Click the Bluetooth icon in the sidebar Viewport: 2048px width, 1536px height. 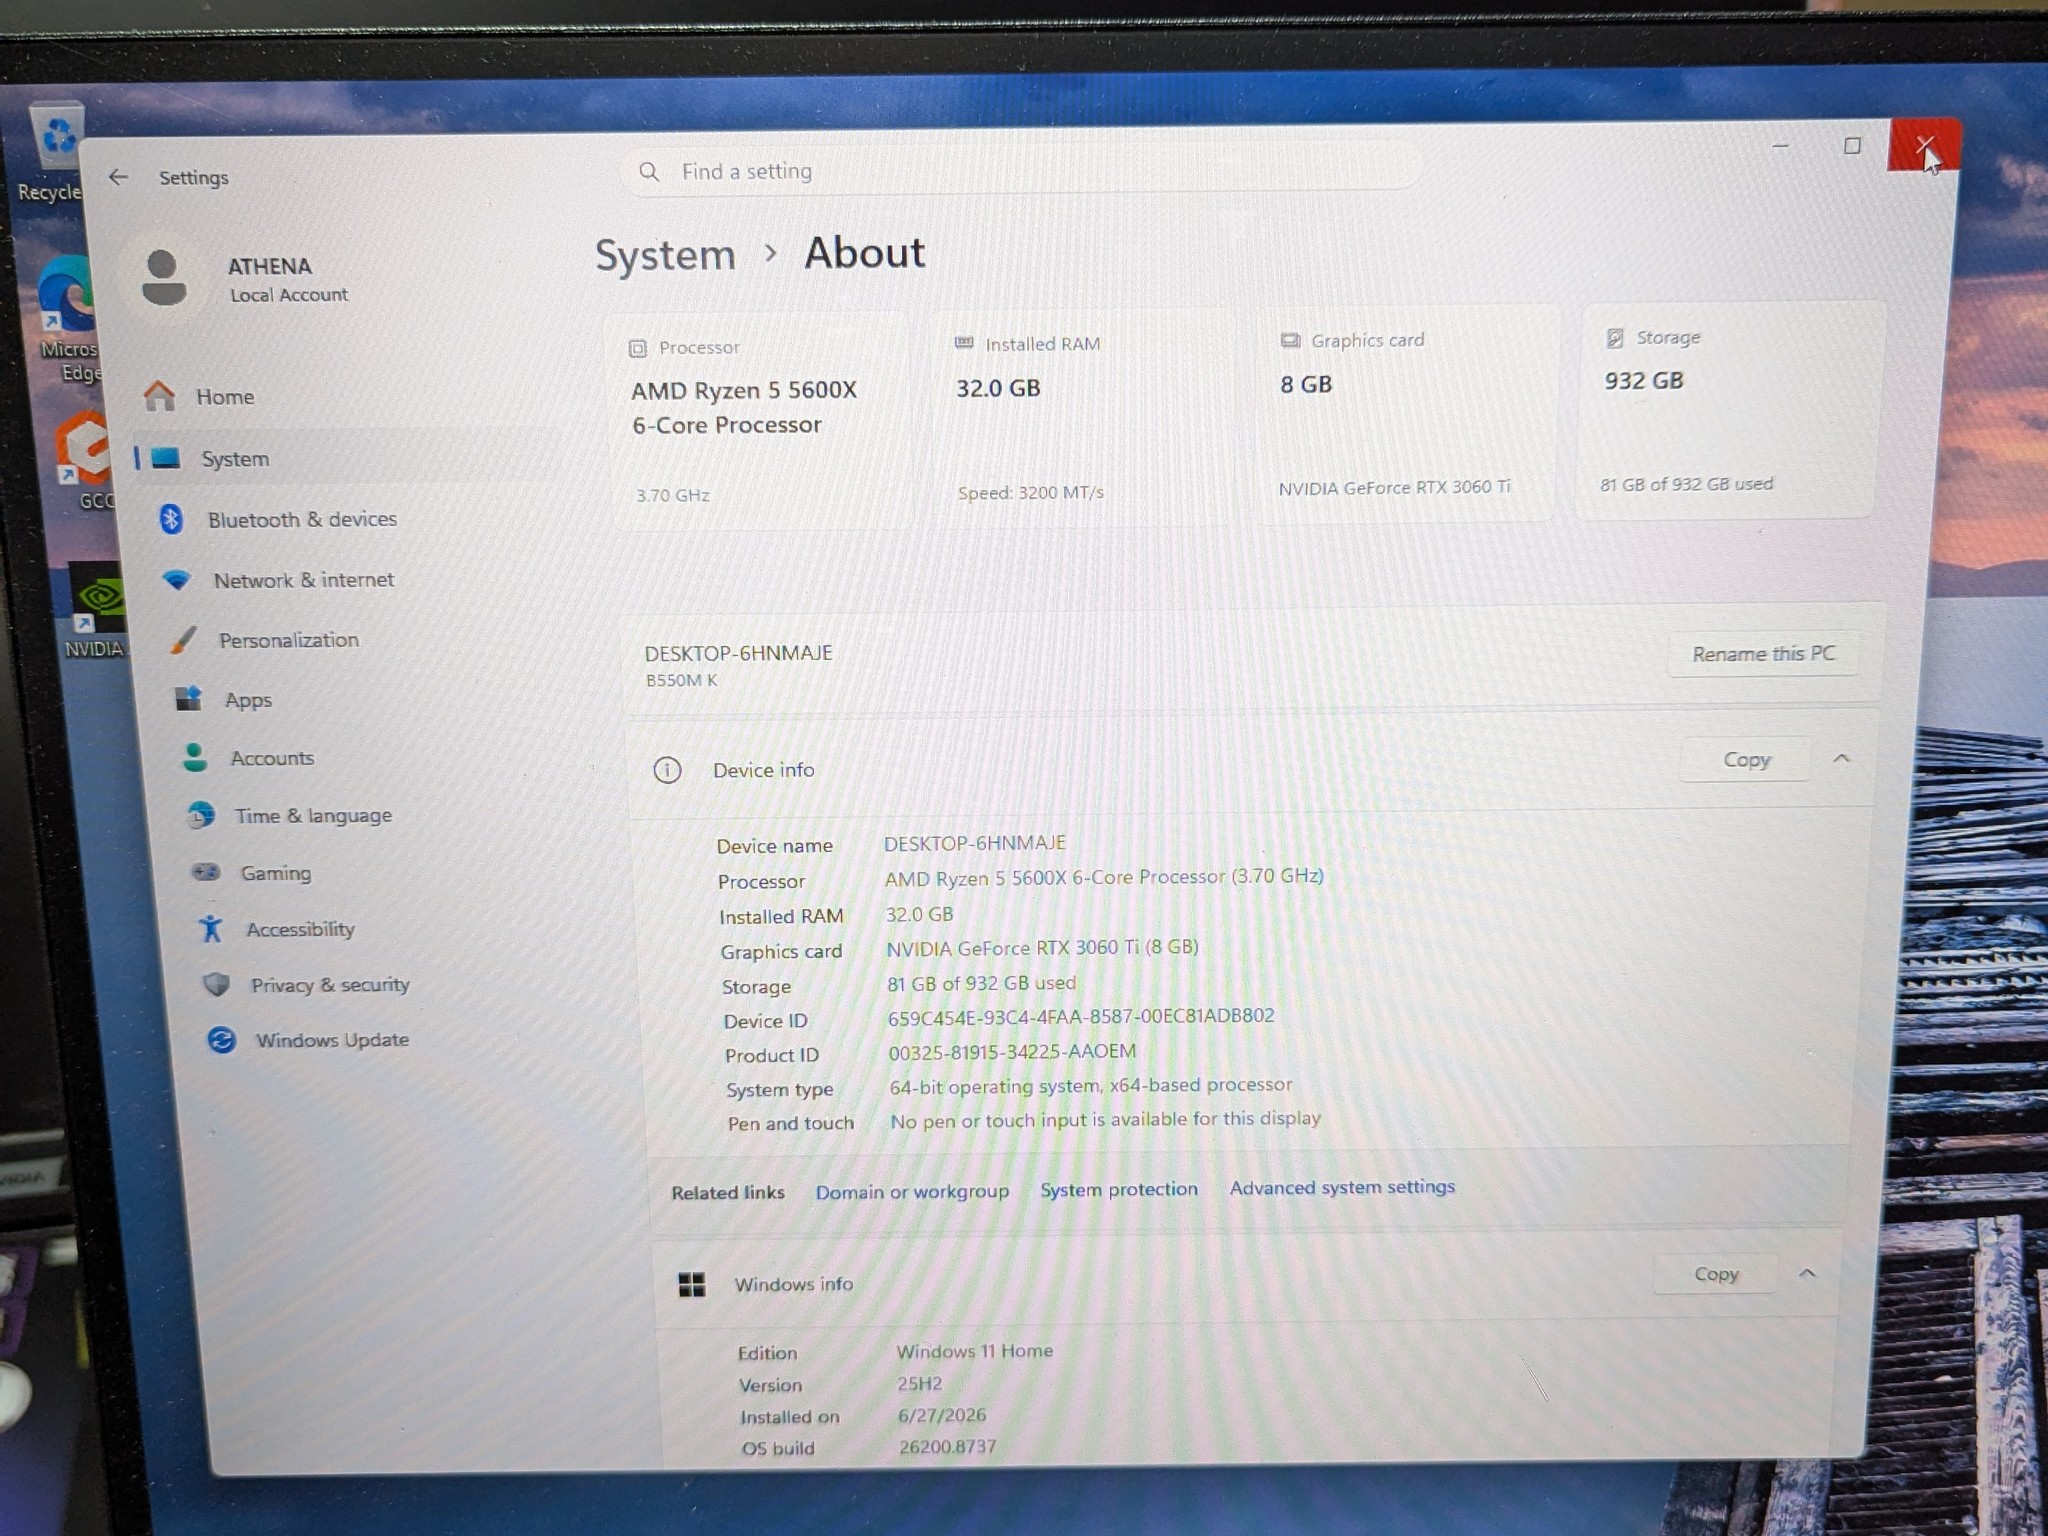[x=172, y=519]
